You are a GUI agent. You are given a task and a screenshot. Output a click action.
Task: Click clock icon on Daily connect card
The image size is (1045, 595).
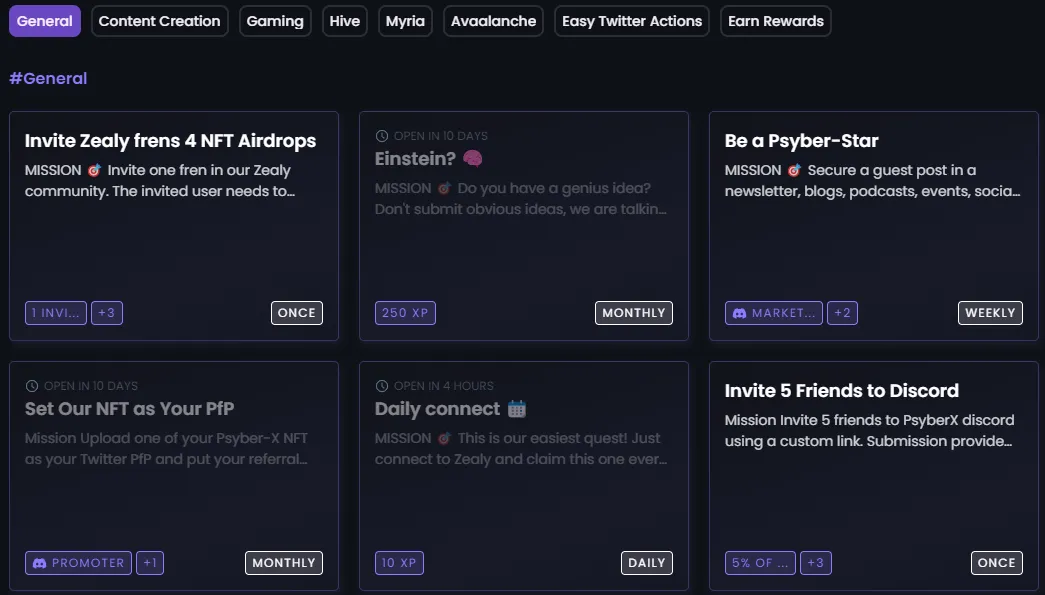click(x=382, y=386)
